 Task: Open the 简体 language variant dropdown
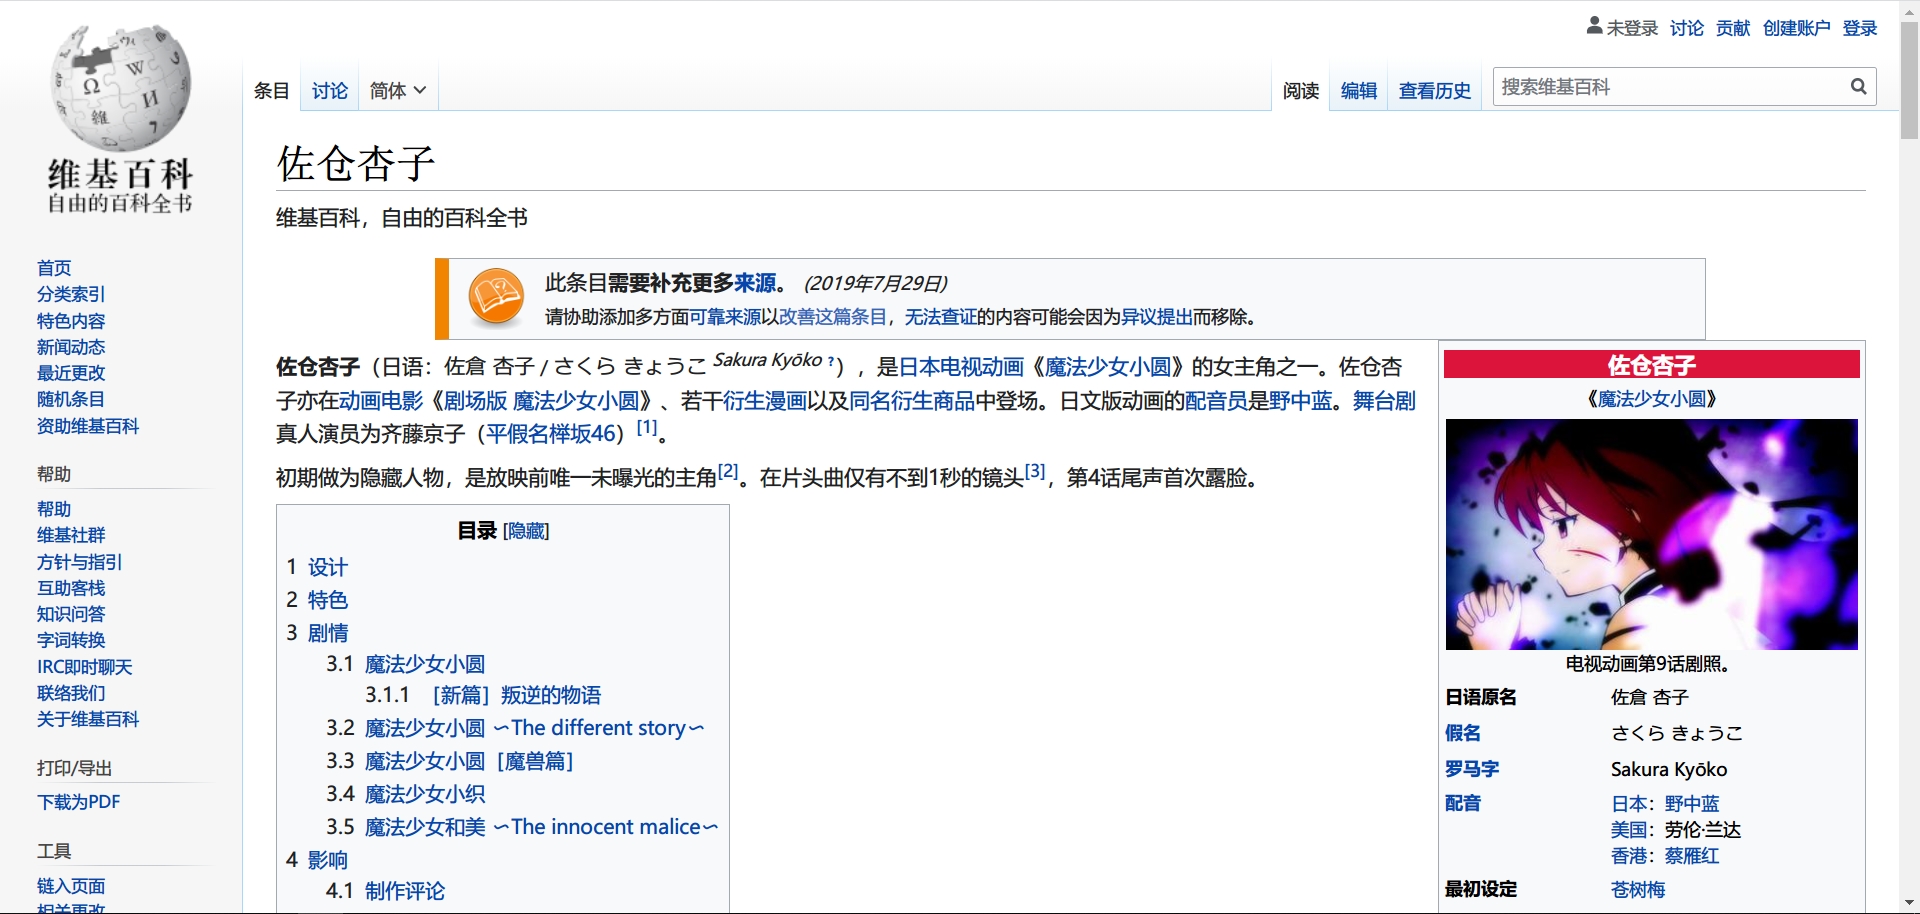click(397, 91)
